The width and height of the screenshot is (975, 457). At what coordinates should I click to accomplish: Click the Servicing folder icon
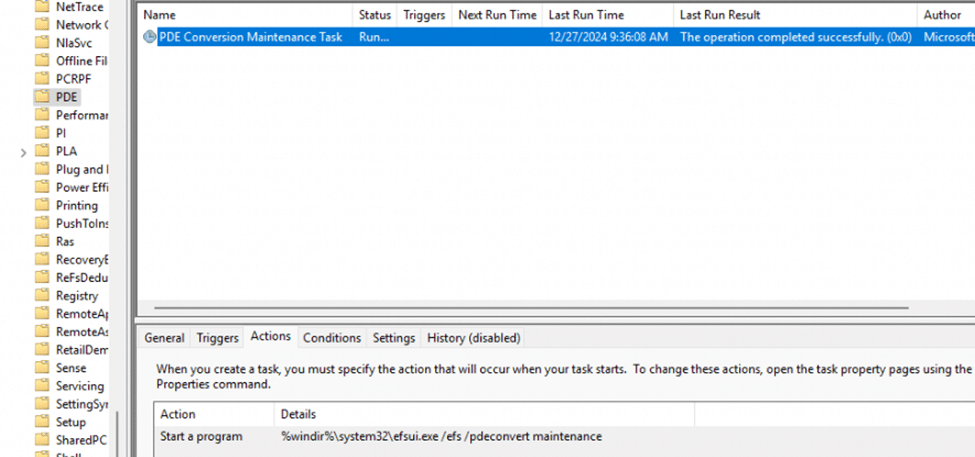click(42, 386)
